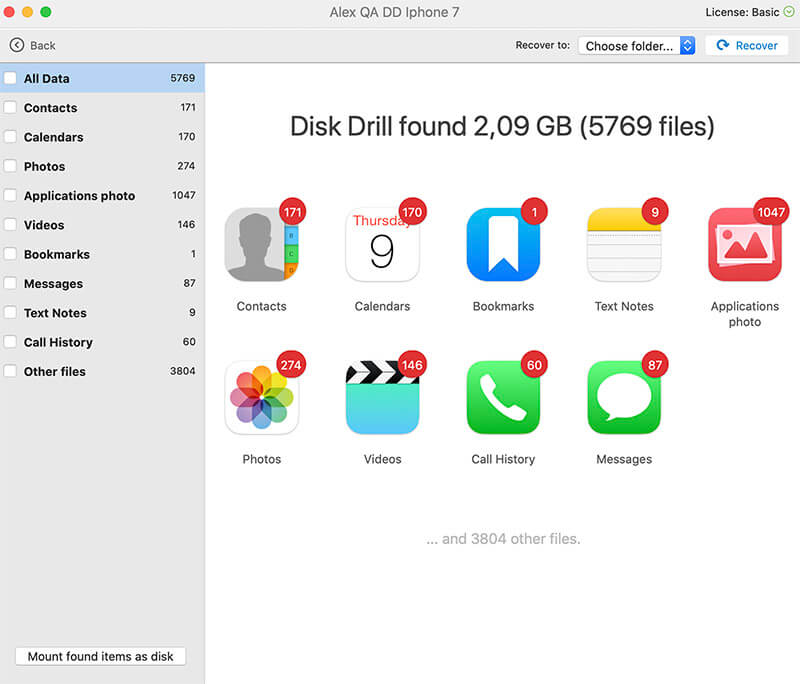Image resolution: width=800 pixels, height=684 pixels.
Task: Tick the Bookmarks checkbox in sidebar
Action: pos(10,254)
